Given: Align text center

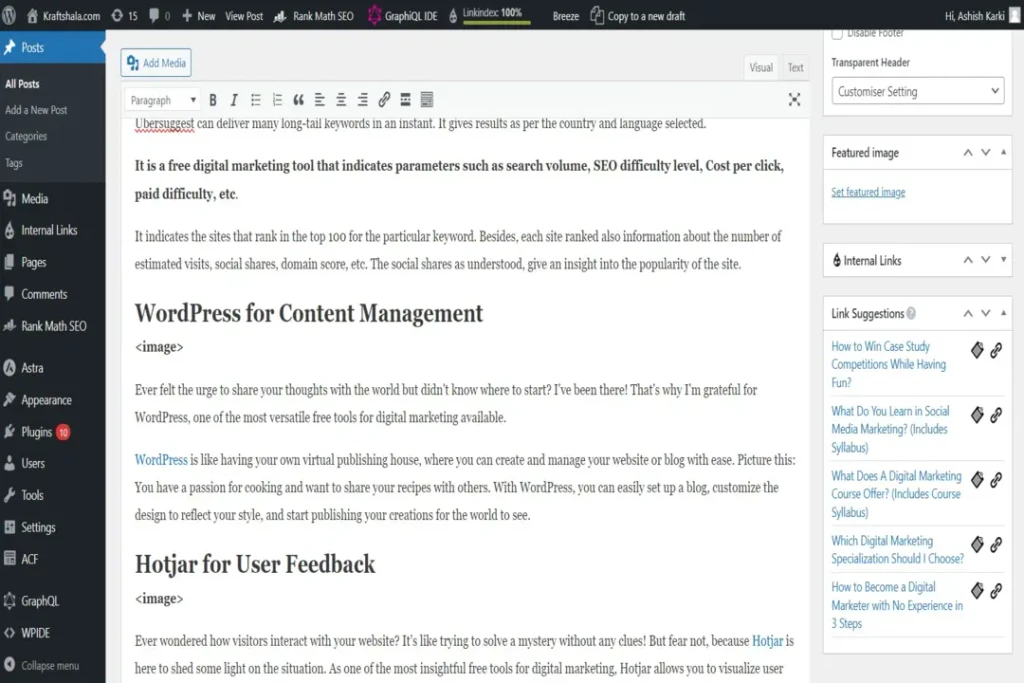Looking at the screenshot, I should coord(341,100).
